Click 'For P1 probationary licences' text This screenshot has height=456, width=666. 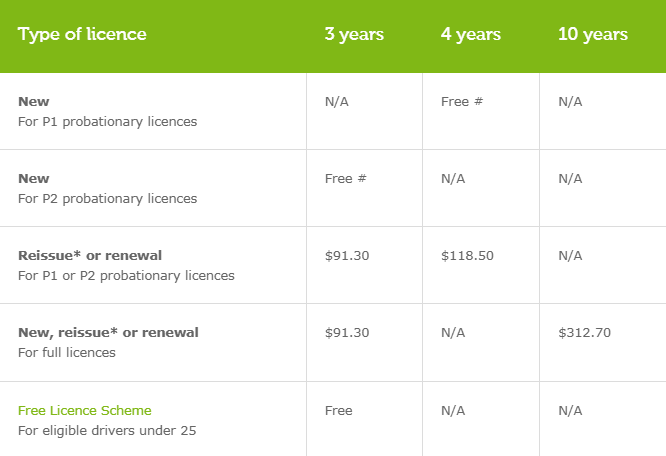click(107, 122)
